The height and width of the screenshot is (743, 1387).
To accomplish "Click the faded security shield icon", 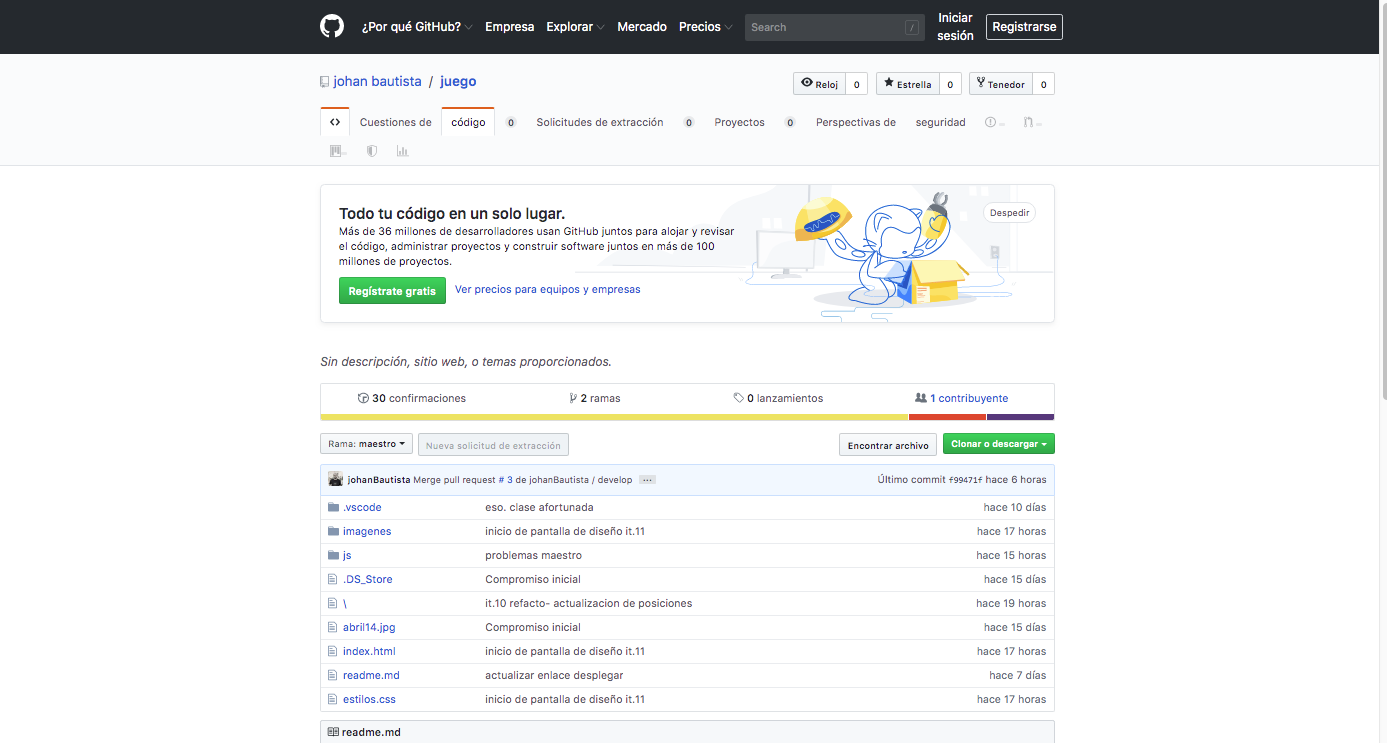I will (372, 151).
